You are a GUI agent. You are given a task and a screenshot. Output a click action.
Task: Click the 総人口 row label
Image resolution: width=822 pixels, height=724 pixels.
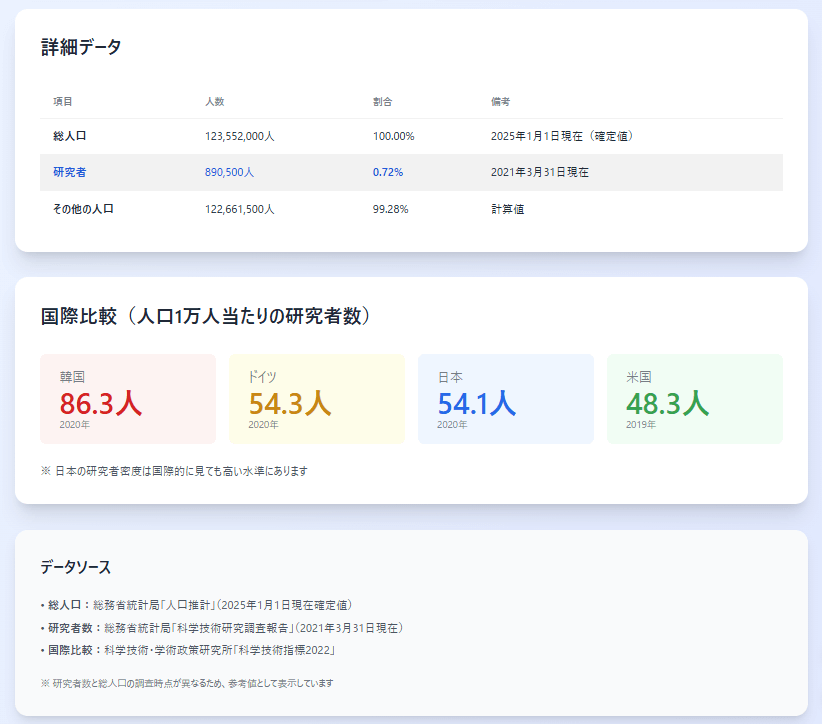[70, 136]
